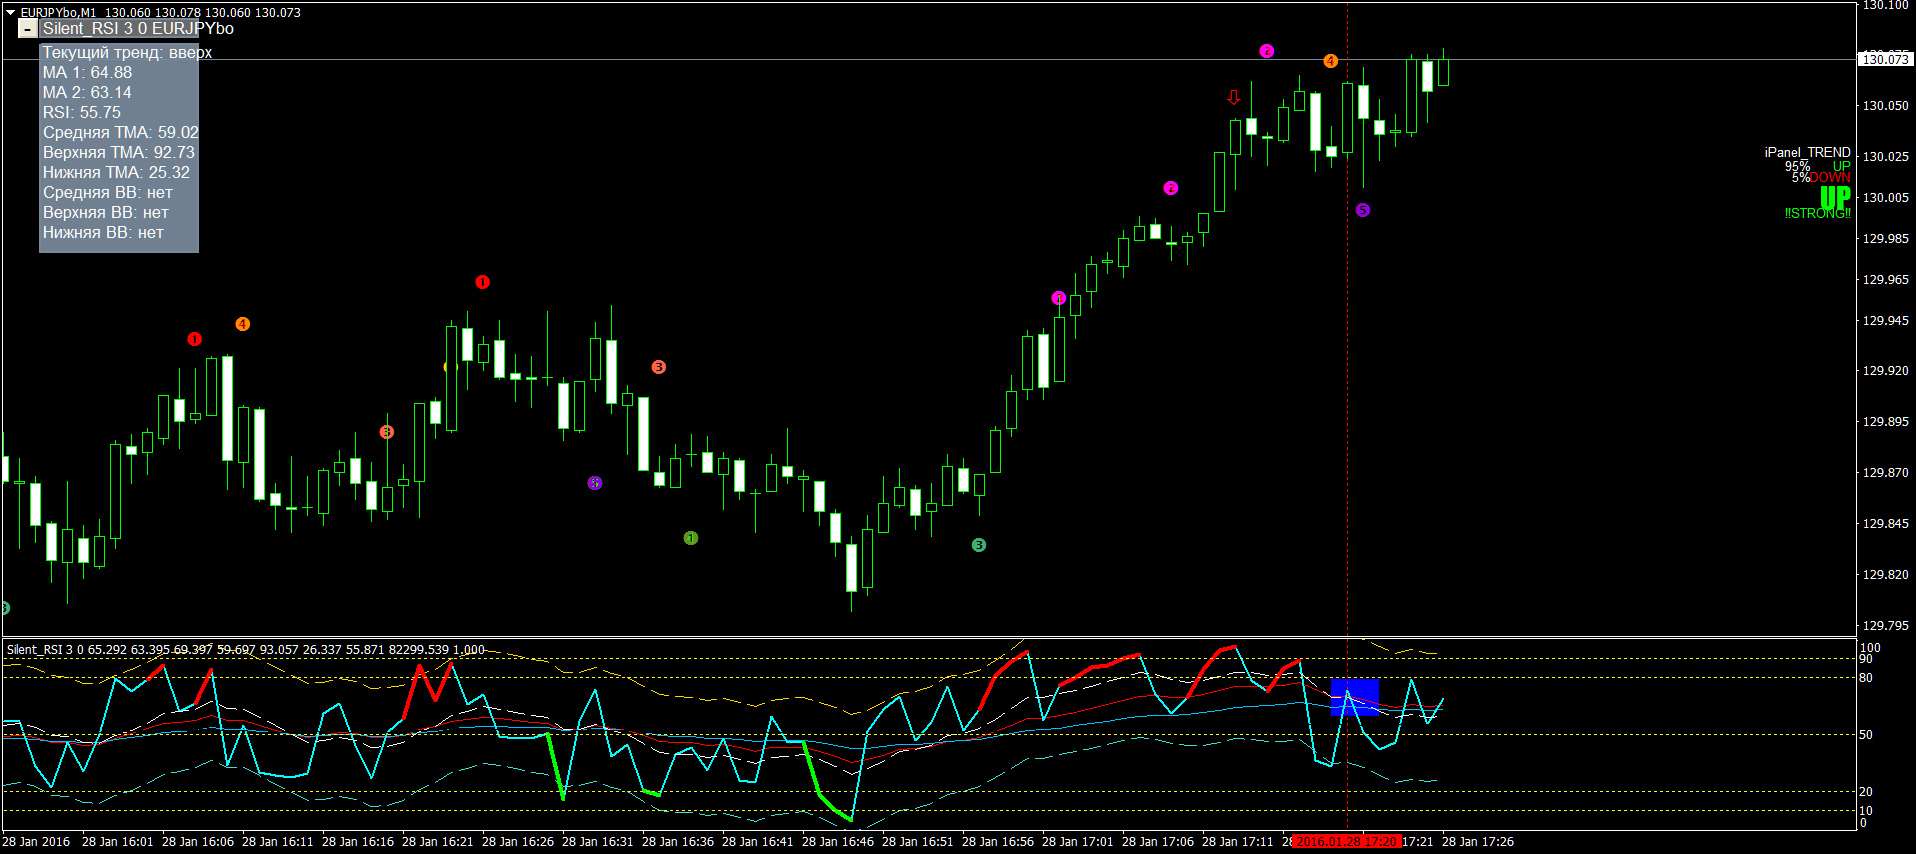
Task: Select the topmost magenta marker numbered 2
Action: click(x=1267, y=51)
